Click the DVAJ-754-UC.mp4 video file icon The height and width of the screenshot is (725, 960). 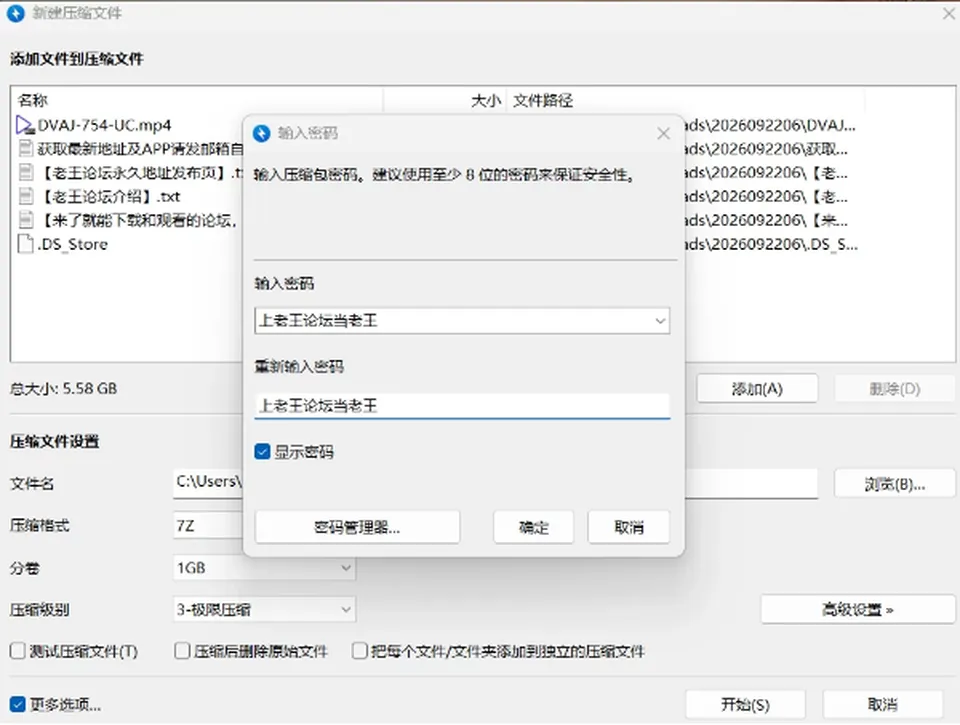click(25, 126)
